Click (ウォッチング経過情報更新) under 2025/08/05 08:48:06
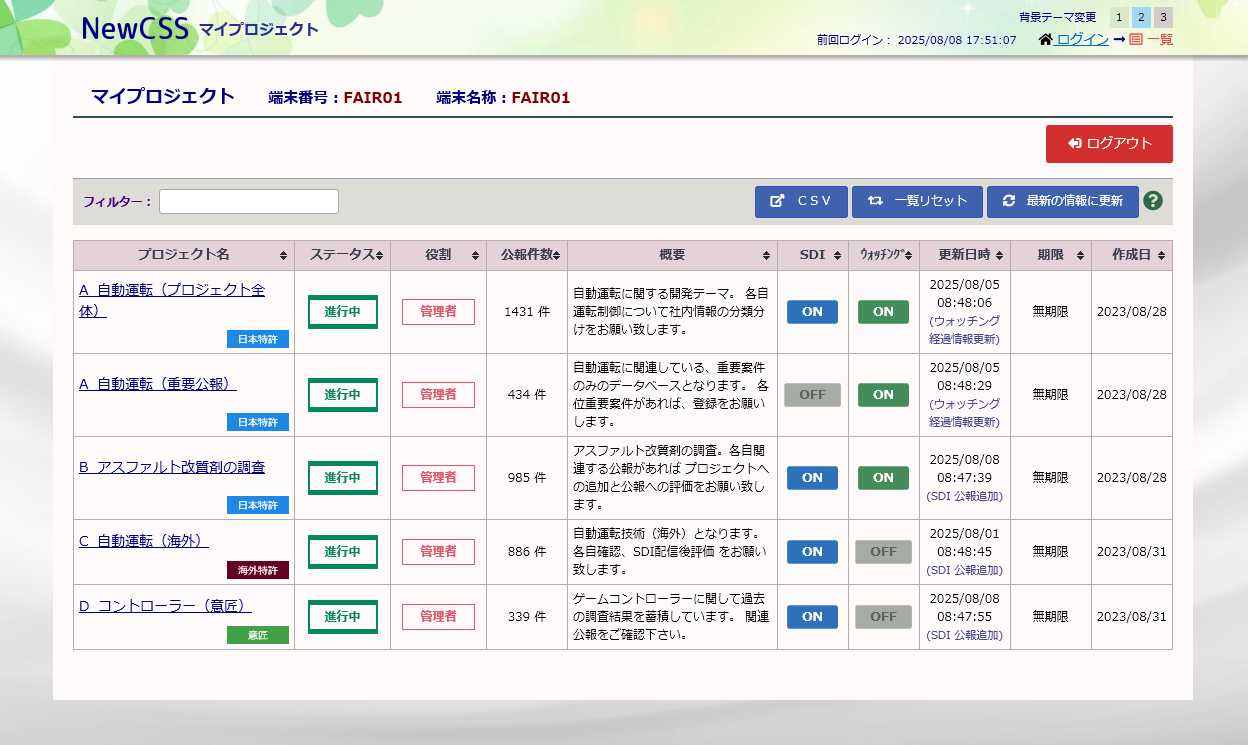The width and height of the screenshot is (1248, 745). click(964, 331)
